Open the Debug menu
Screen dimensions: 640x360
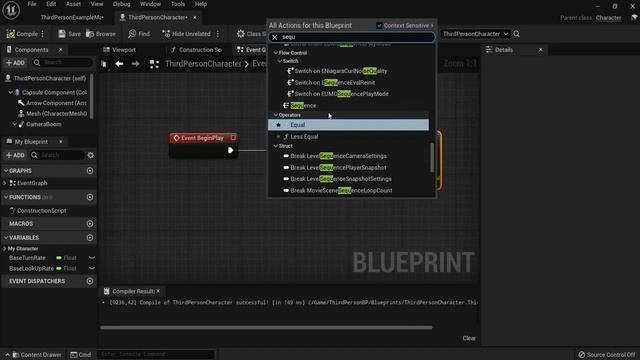pos(121,4)
